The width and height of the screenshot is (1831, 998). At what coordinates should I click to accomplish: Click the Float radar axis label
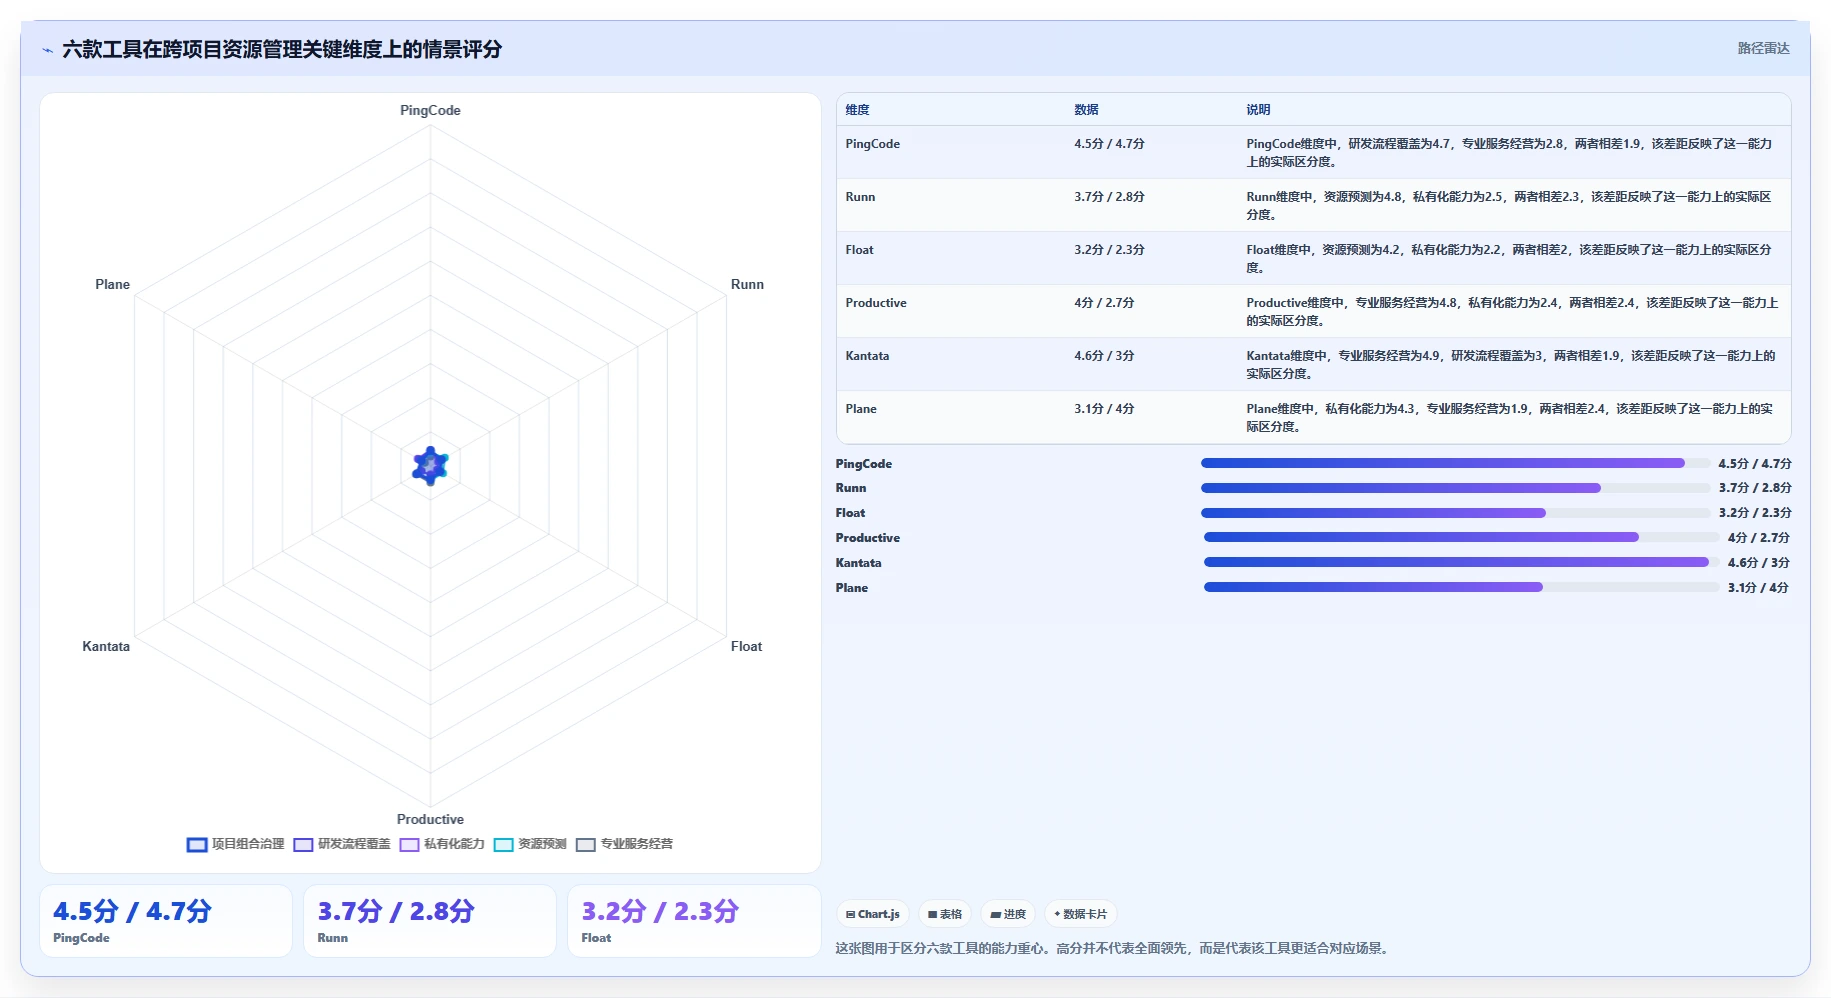(x=746, y=646)
